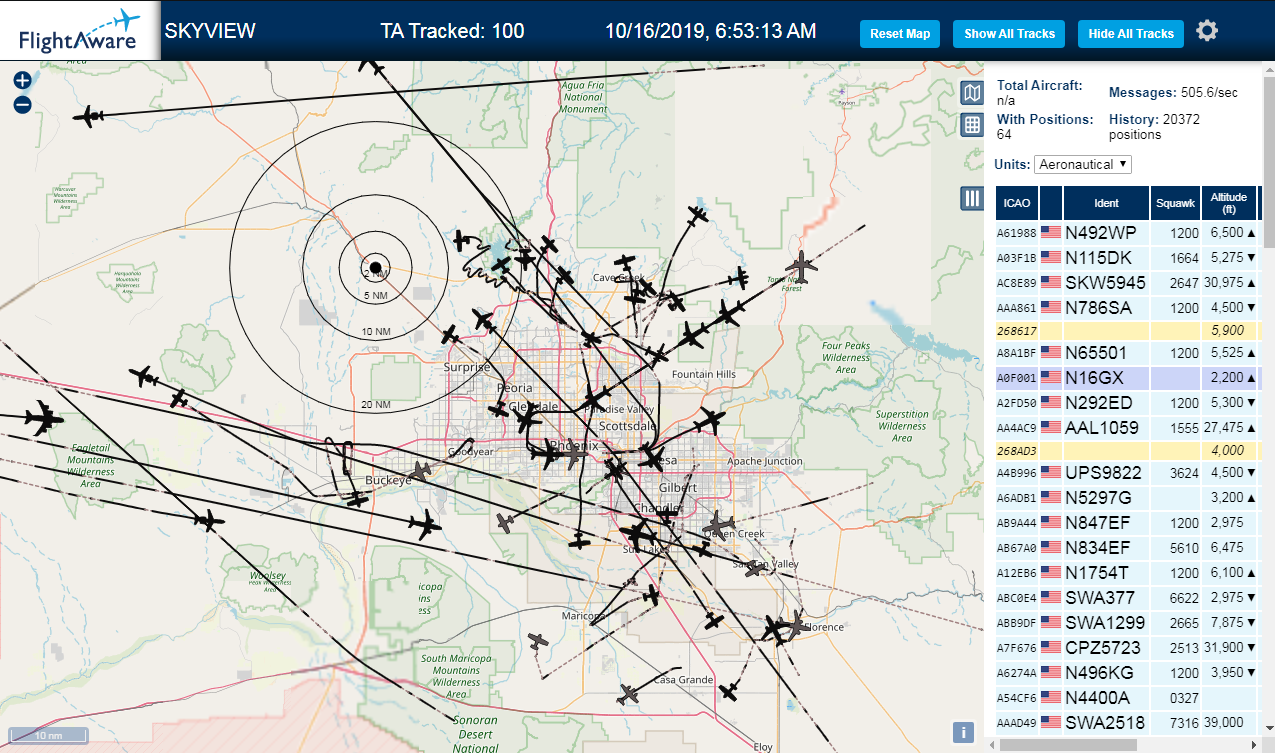
Task: Select the N292ED aircraft row
Action: tap(1128, 402)
